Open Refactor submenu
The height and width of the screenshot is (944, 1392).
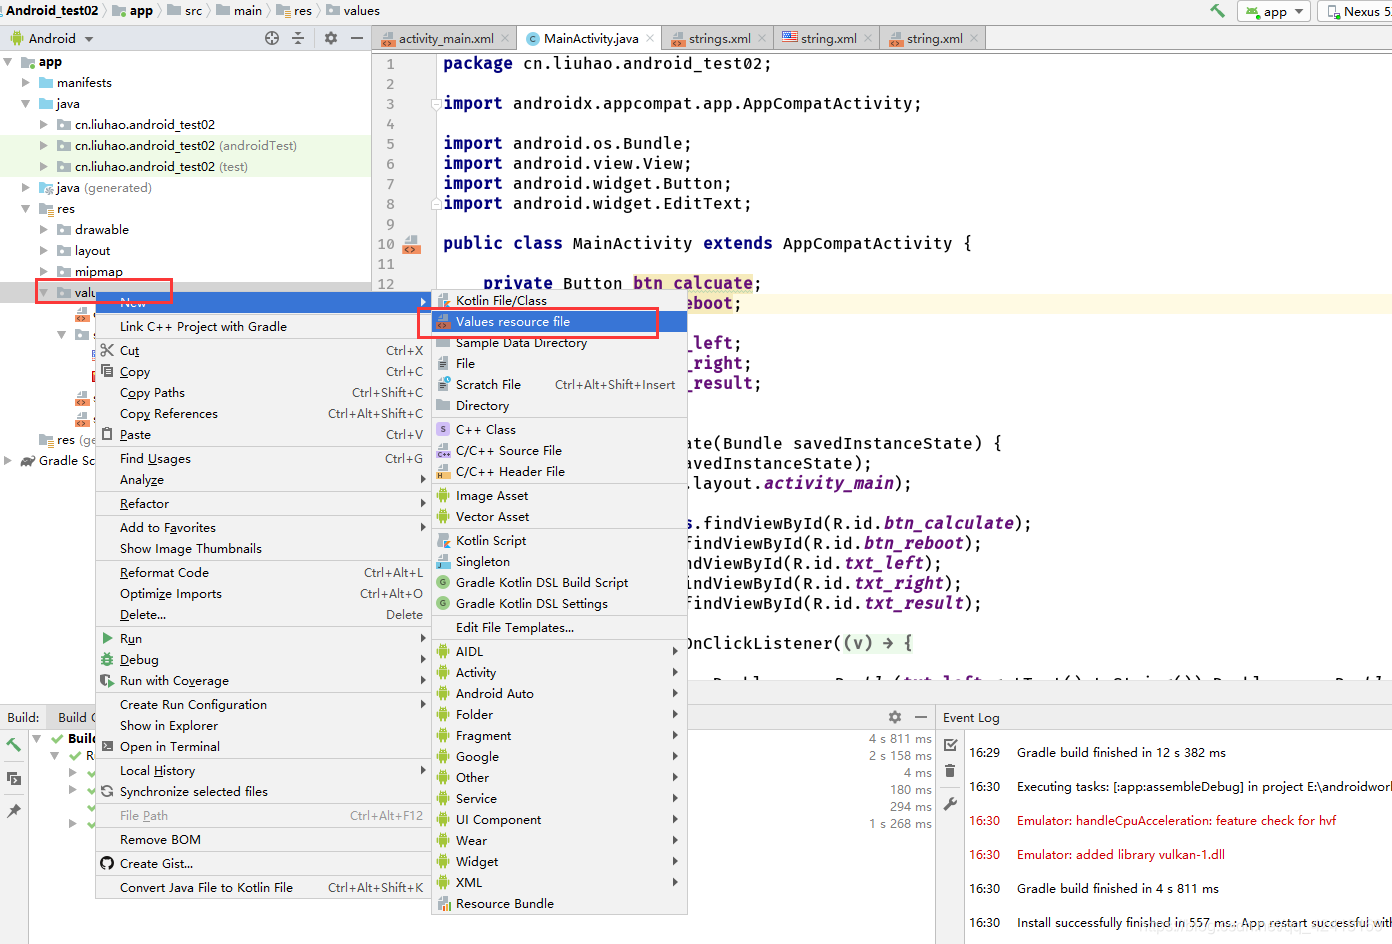[x=263, y=503]
